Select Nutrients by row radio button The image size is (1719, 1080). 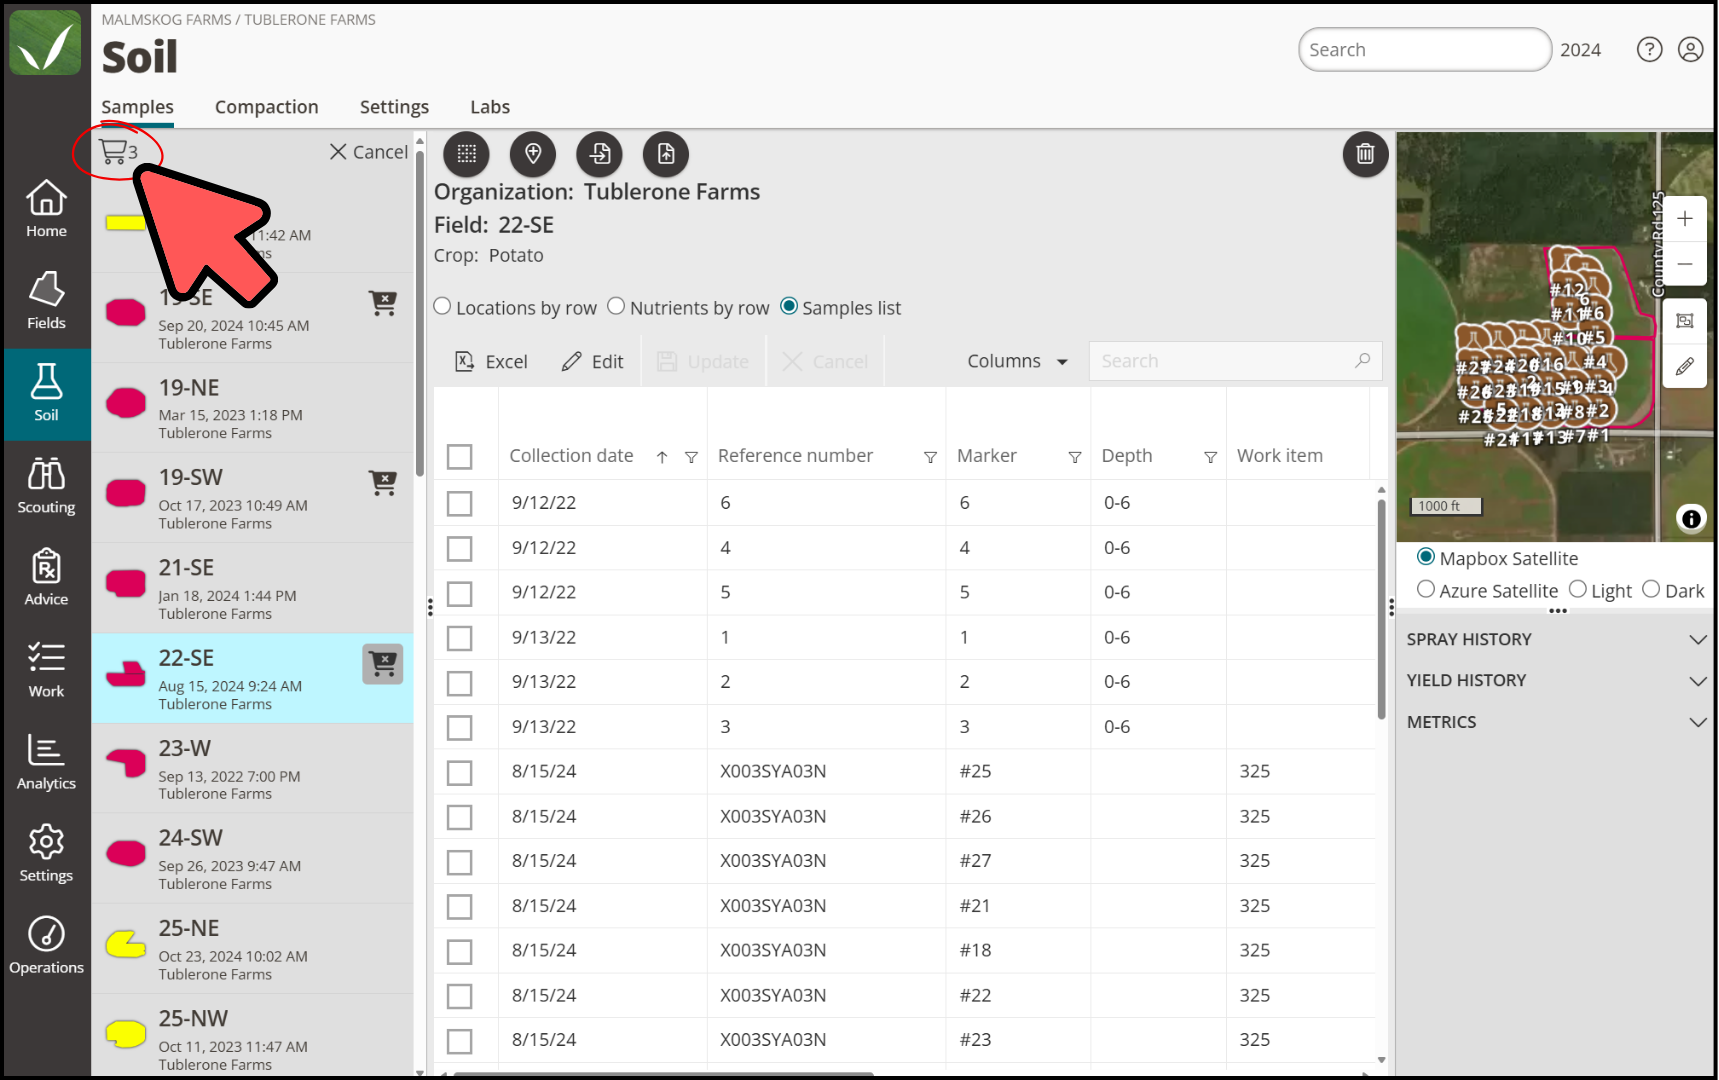pos(616,306)
